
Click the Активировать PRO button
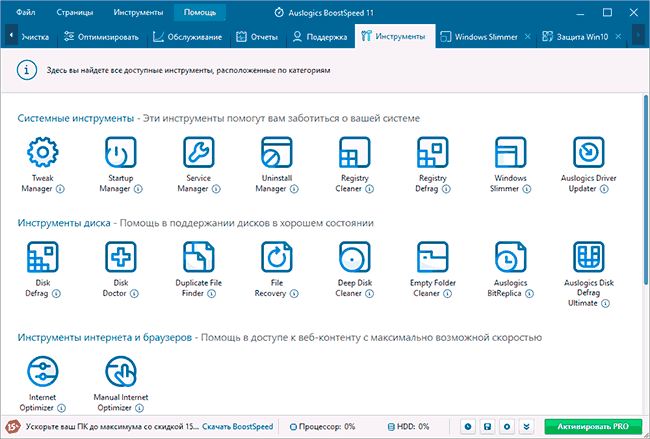[593, 427]
